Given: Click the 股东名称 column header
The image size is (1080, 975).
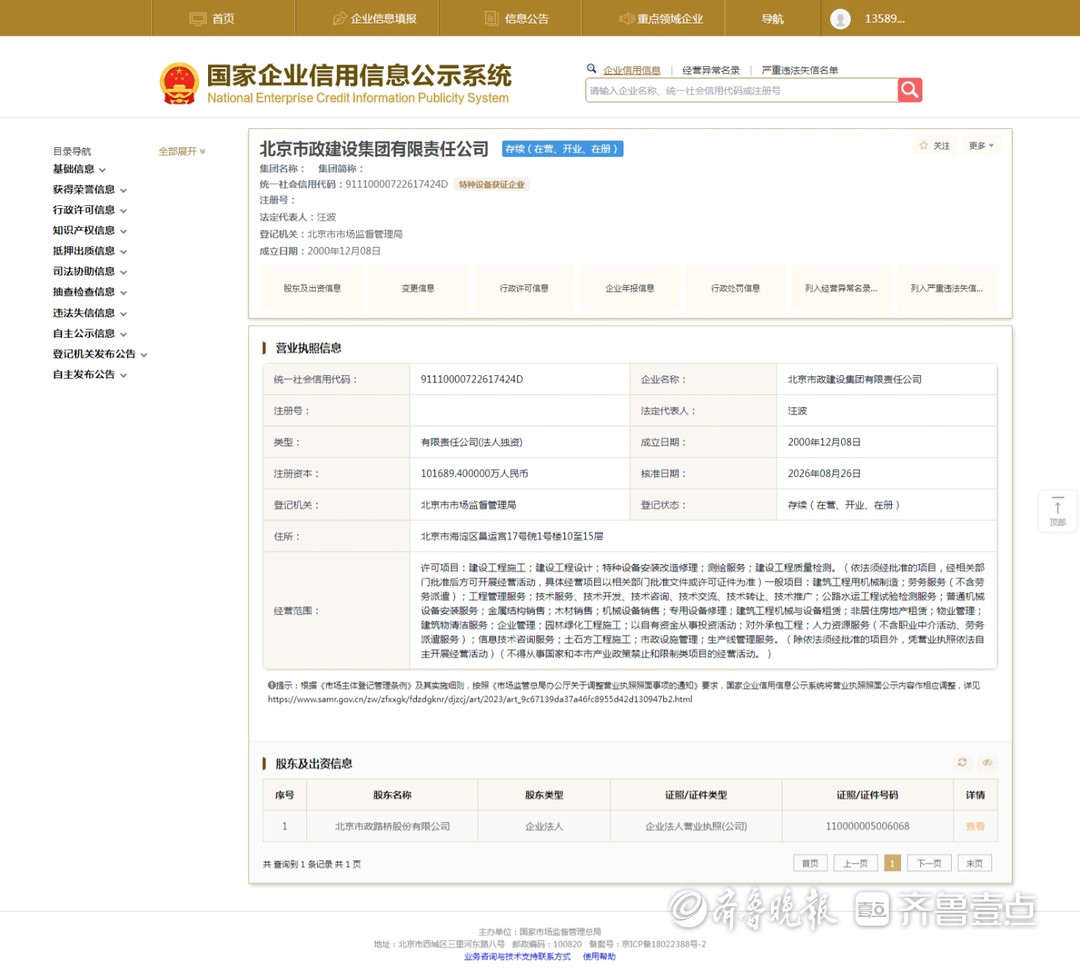Looking at the screenshot, I should 392,795.
